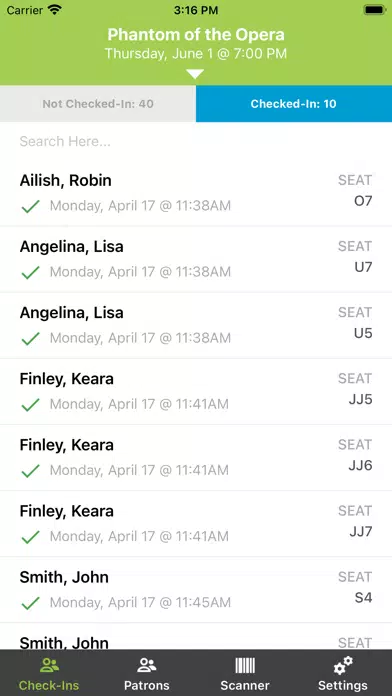Toggle check-in mark for Finley, Keara JJ5
This screenshot has height=696, width=392.
pos(31,404)
